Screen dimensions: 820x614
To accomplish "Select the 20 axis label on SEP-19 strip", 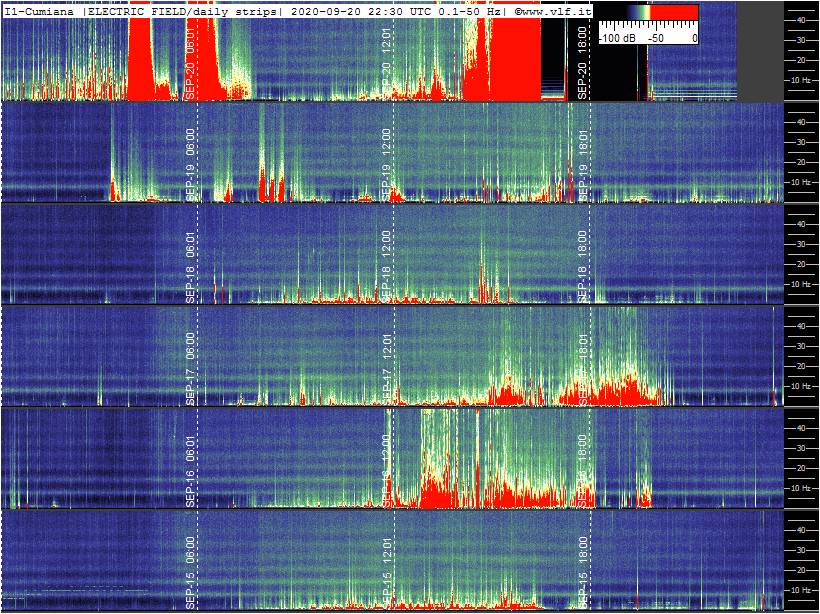I will (800, 162).
